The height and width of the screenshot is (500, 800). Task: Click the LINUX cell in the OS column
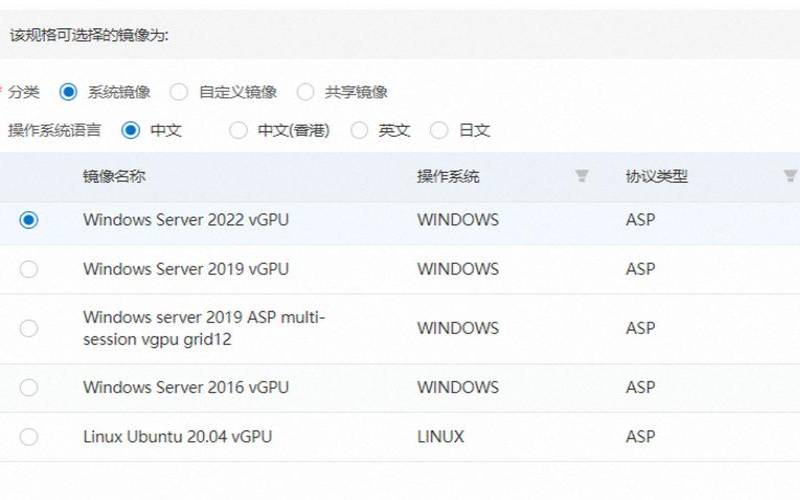point(441,437)
